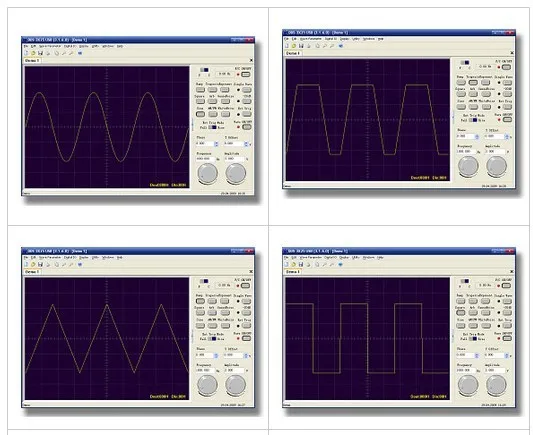This screenshot has height=435, width=533.
Task: Click Open file icon in sine-wave window
Action: [x=33, y=53]
